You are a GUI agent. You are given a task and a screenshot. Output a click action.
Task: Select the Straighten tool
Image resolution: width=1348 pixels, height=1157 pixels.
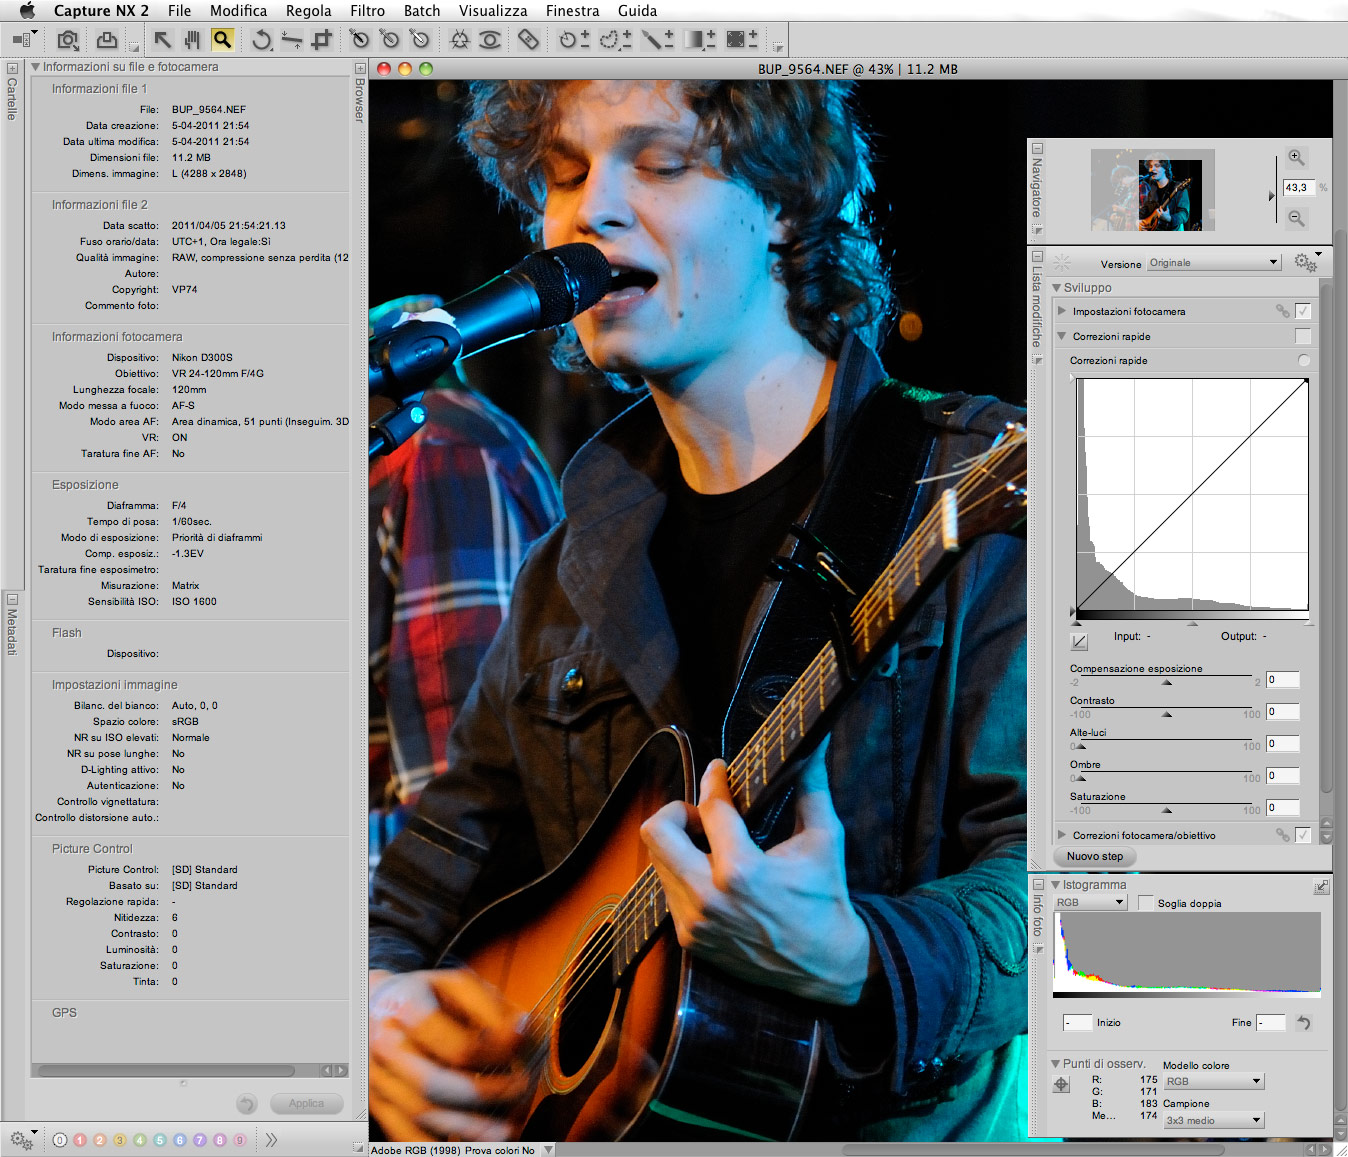(291, 39)
